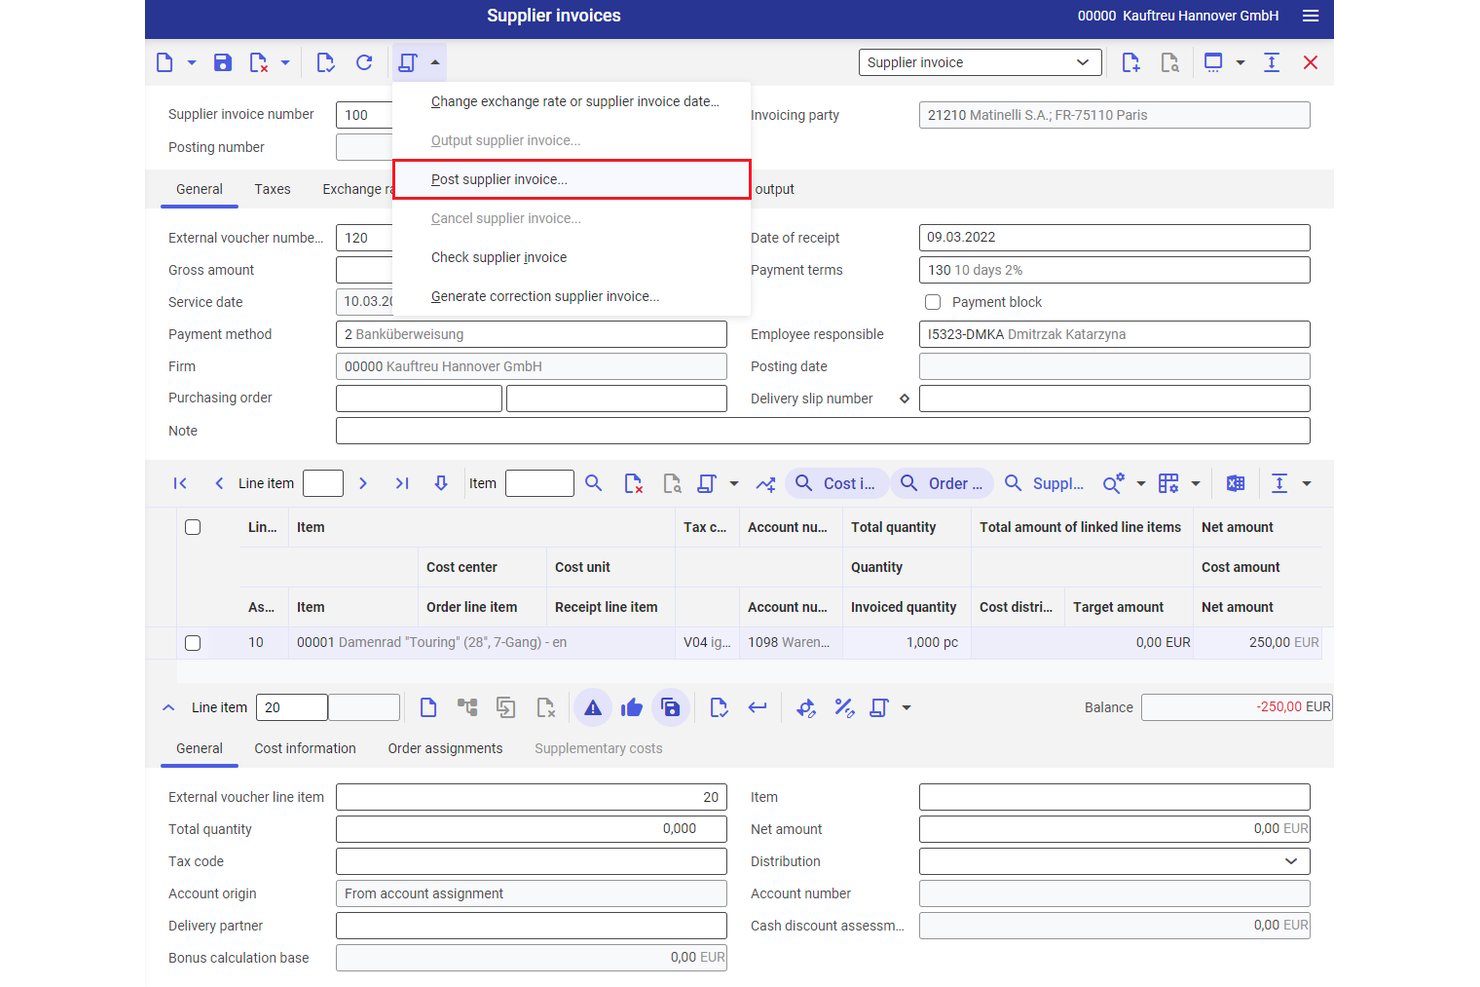Viewport: 1480px width, 987px height.
Task: Click the thumbs-up icon in line editor
Action: (631, 708)
